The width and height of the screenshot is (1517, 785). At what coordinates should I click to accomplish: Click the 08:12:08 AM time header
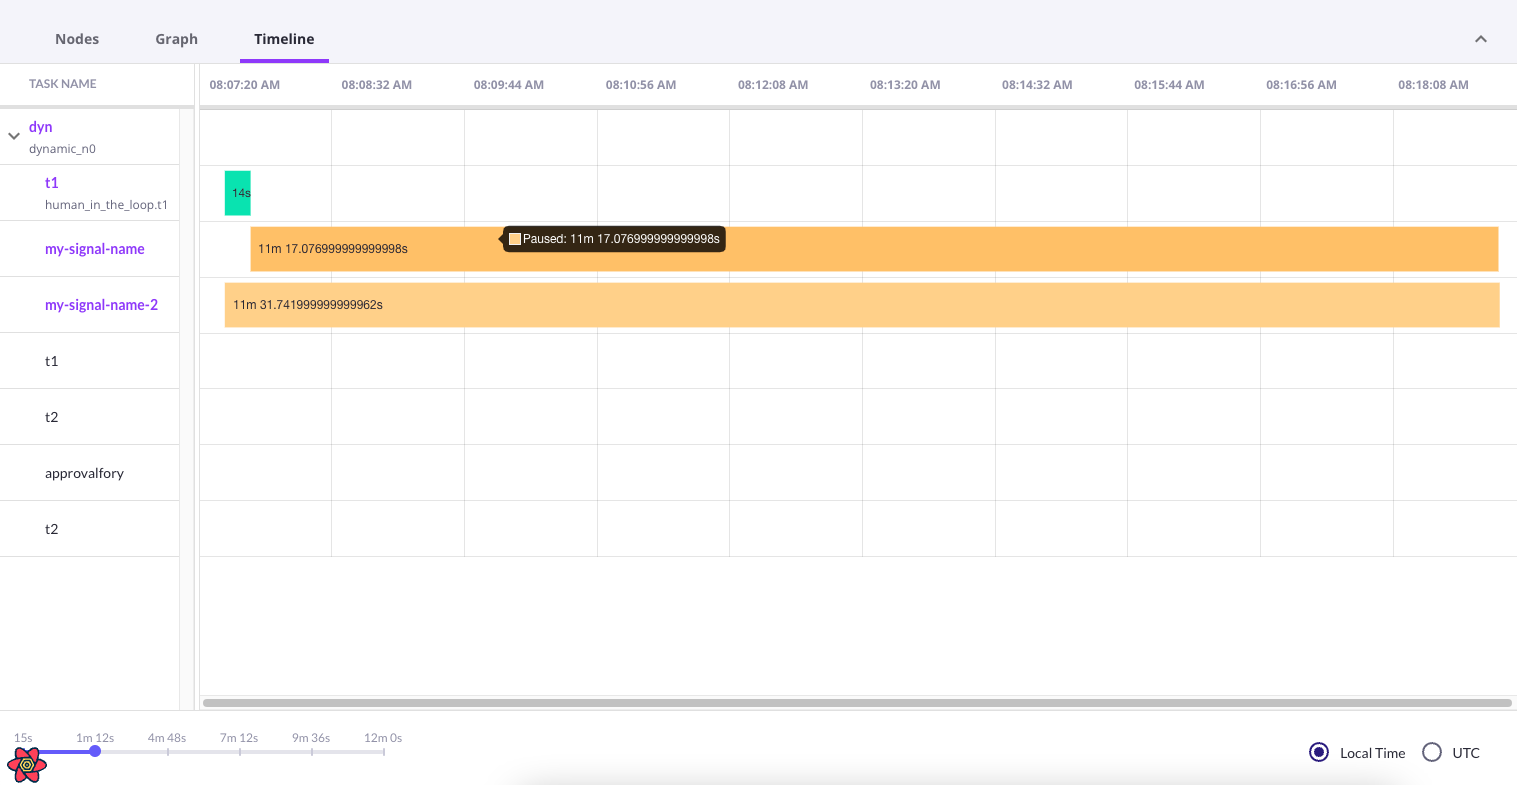point(773,85)
